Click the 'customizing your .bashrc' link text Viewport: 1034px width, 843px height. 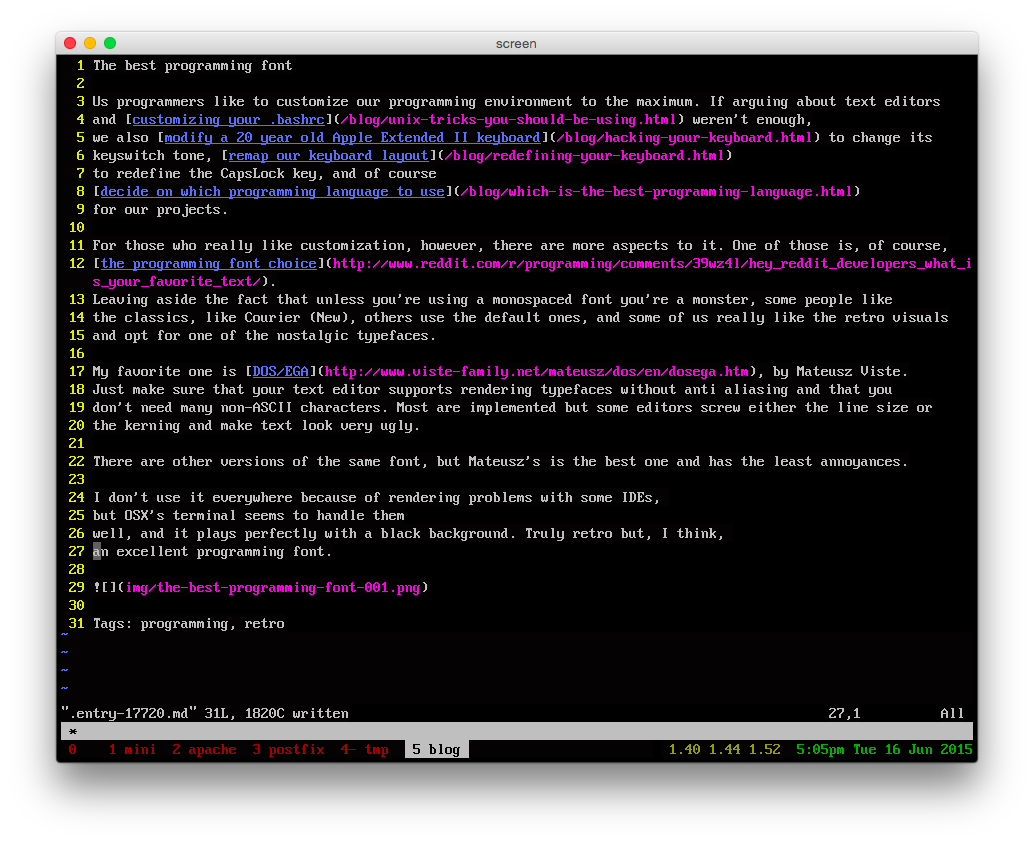pyautogui.click(x=228, y=119)
